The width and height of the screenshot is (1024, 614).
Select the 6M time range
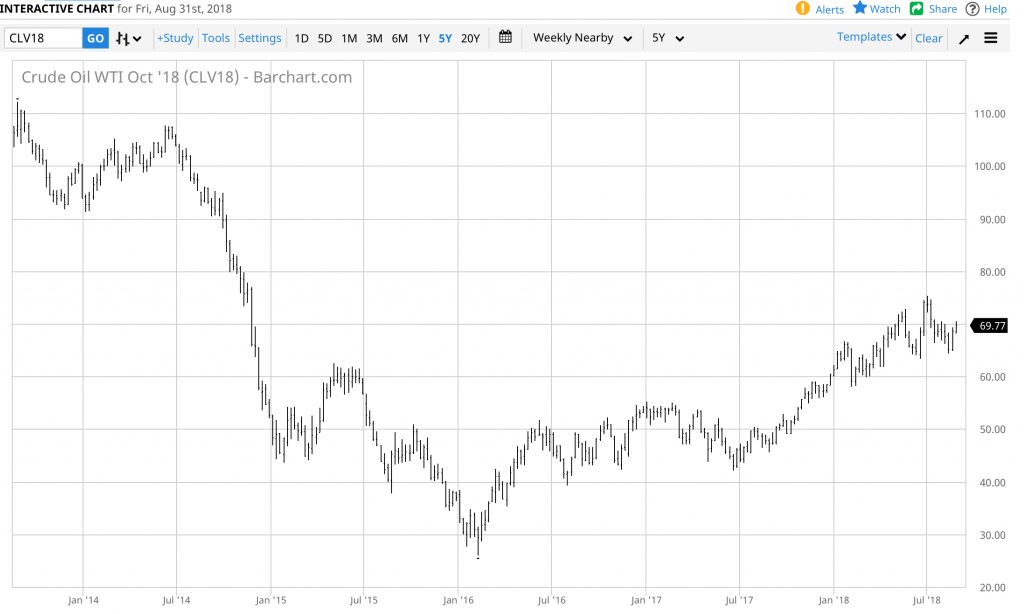(399, 38)
